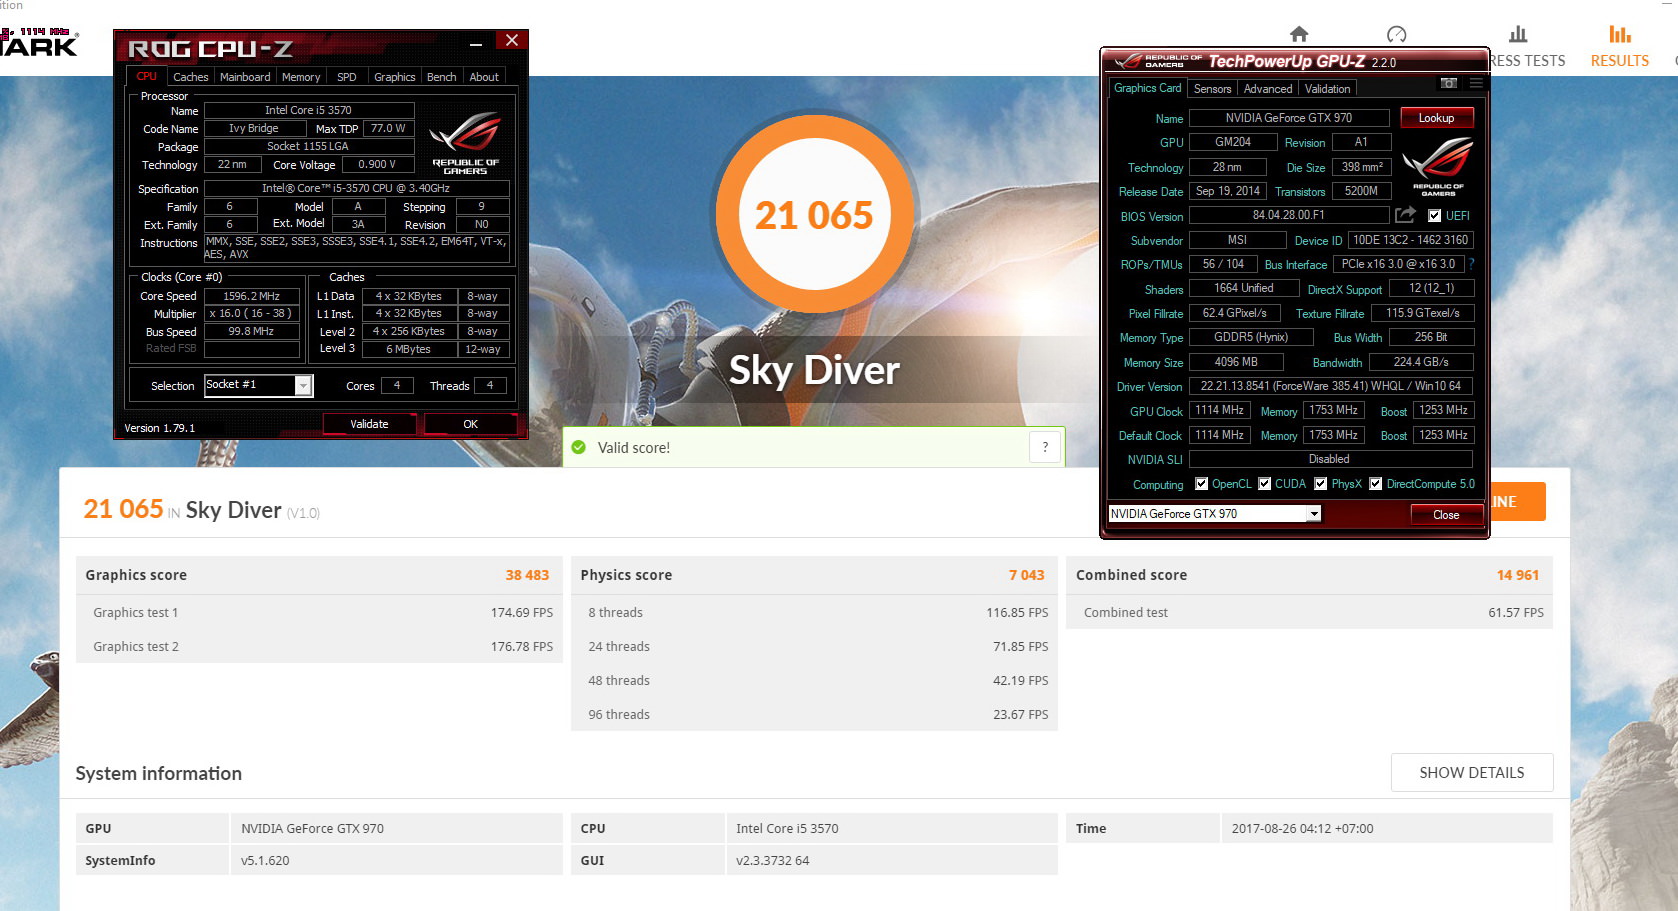Click the Validate button in CPU-Z
Image resolution: width=1678 pixels, height=911 pixels.
[x=369, y=424]
